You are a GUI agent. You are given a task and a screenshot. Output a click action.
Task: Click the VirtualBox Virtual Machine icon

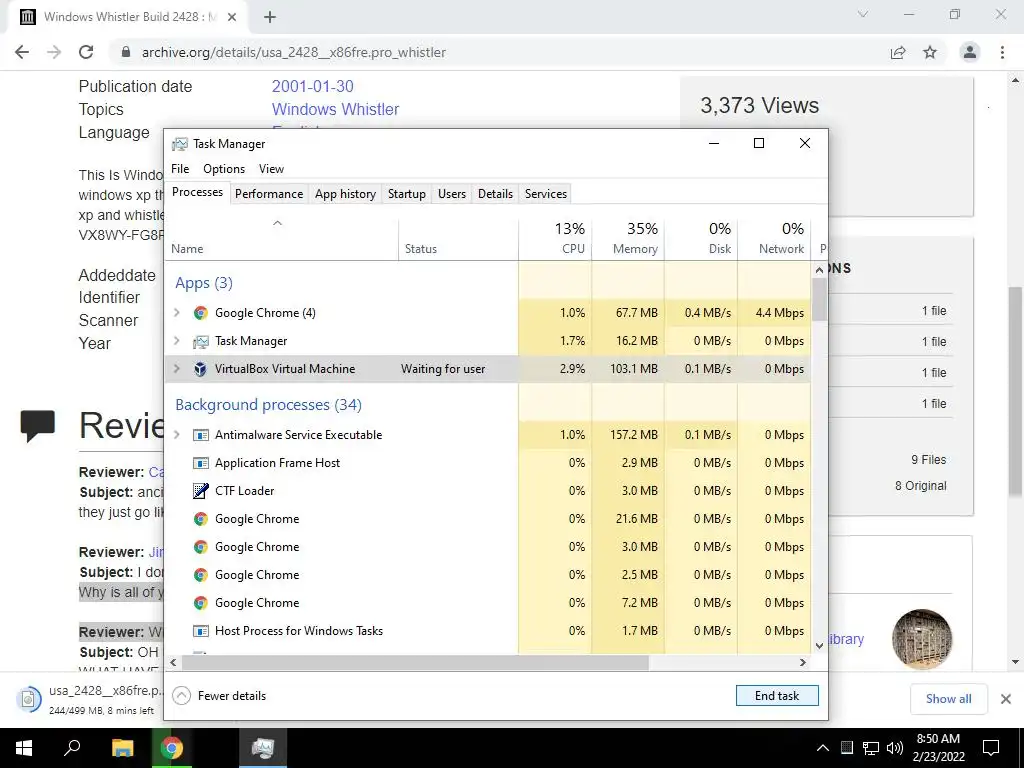click(200, 369)
